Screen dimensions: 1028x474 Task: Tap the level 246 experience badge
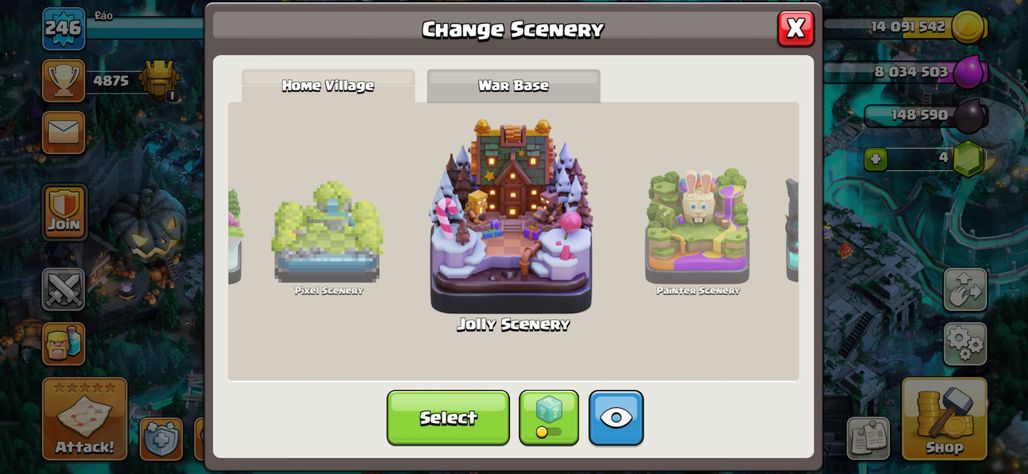64,29
